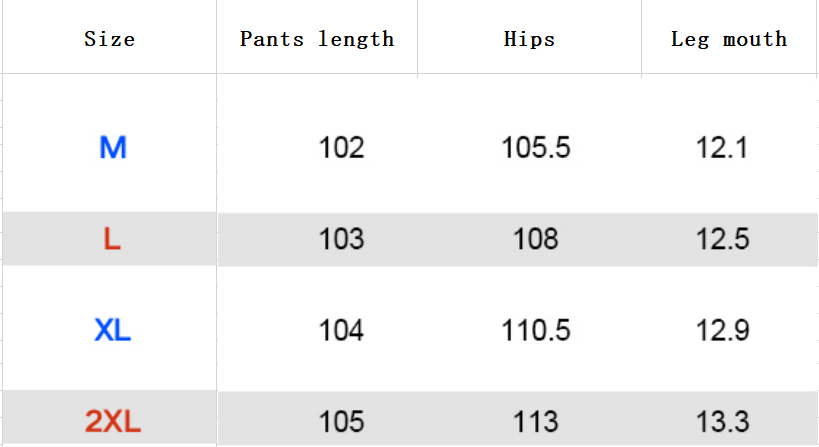The image size is (819, 447).
Task: Click leg mouth value 12.5
Action: (722, 239)
